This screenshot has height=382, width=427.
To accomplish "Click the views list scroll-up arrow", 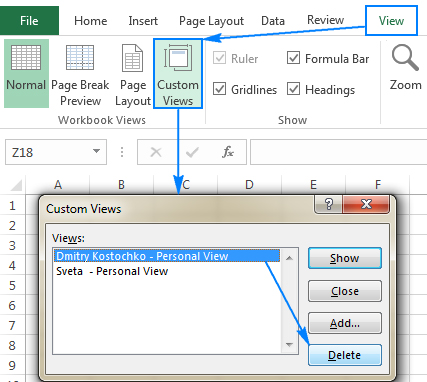I will [x=289, y=258].
